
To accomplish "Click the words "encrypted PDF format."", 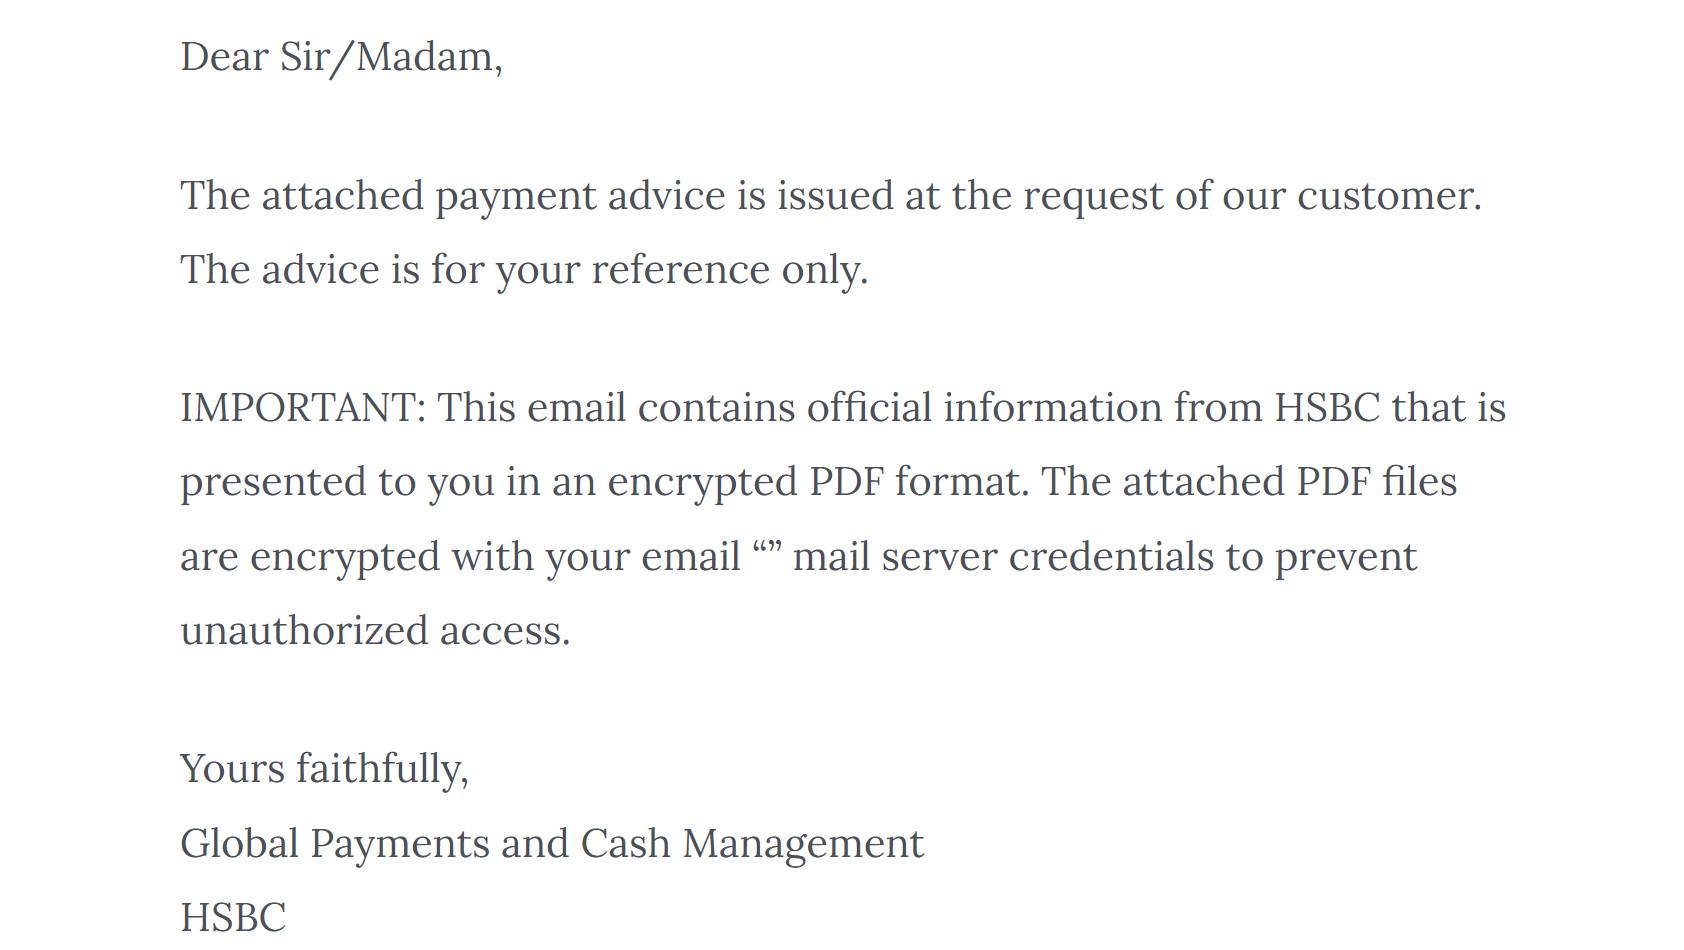I will point(818,482).
